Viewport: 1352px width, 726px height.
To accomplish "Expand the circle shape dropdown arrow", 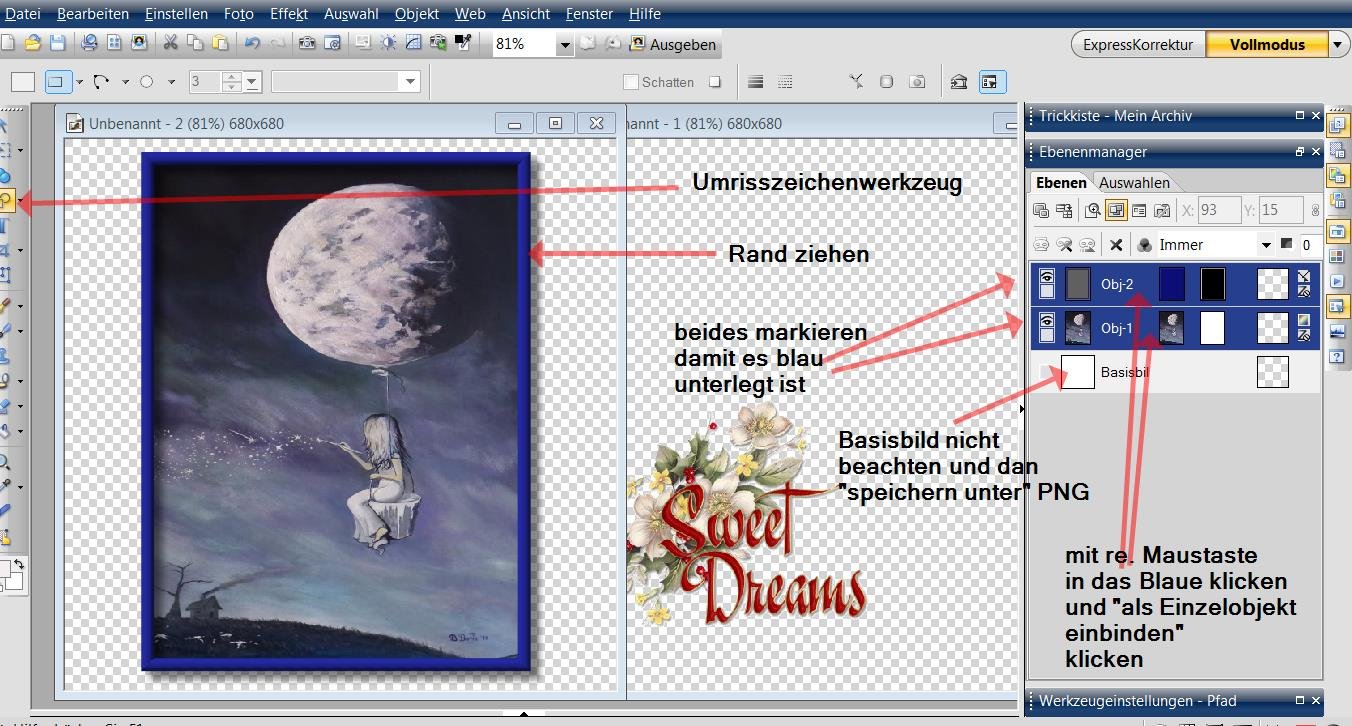I will [x=171, y=82].
